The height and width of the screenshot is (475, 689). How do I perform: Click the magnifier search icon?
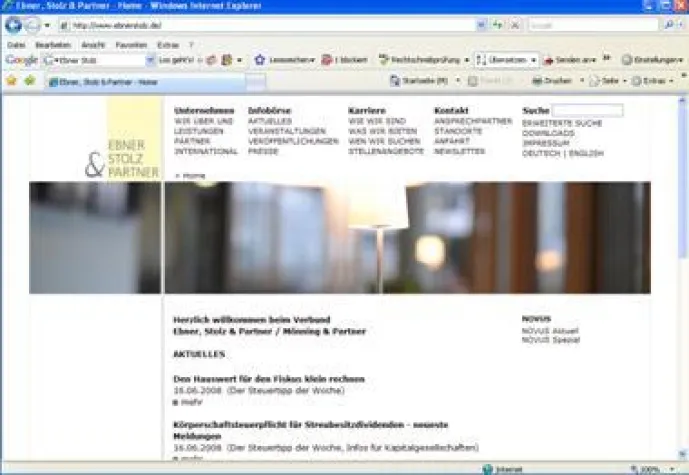668,25
